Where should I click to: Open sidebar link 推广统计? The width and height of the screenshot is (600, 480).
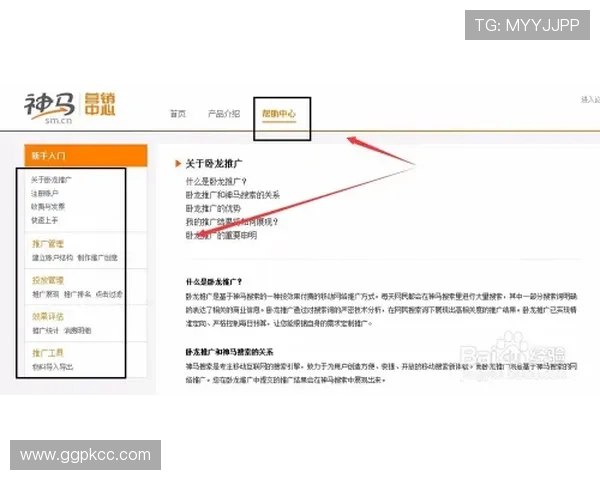[46, 331]
